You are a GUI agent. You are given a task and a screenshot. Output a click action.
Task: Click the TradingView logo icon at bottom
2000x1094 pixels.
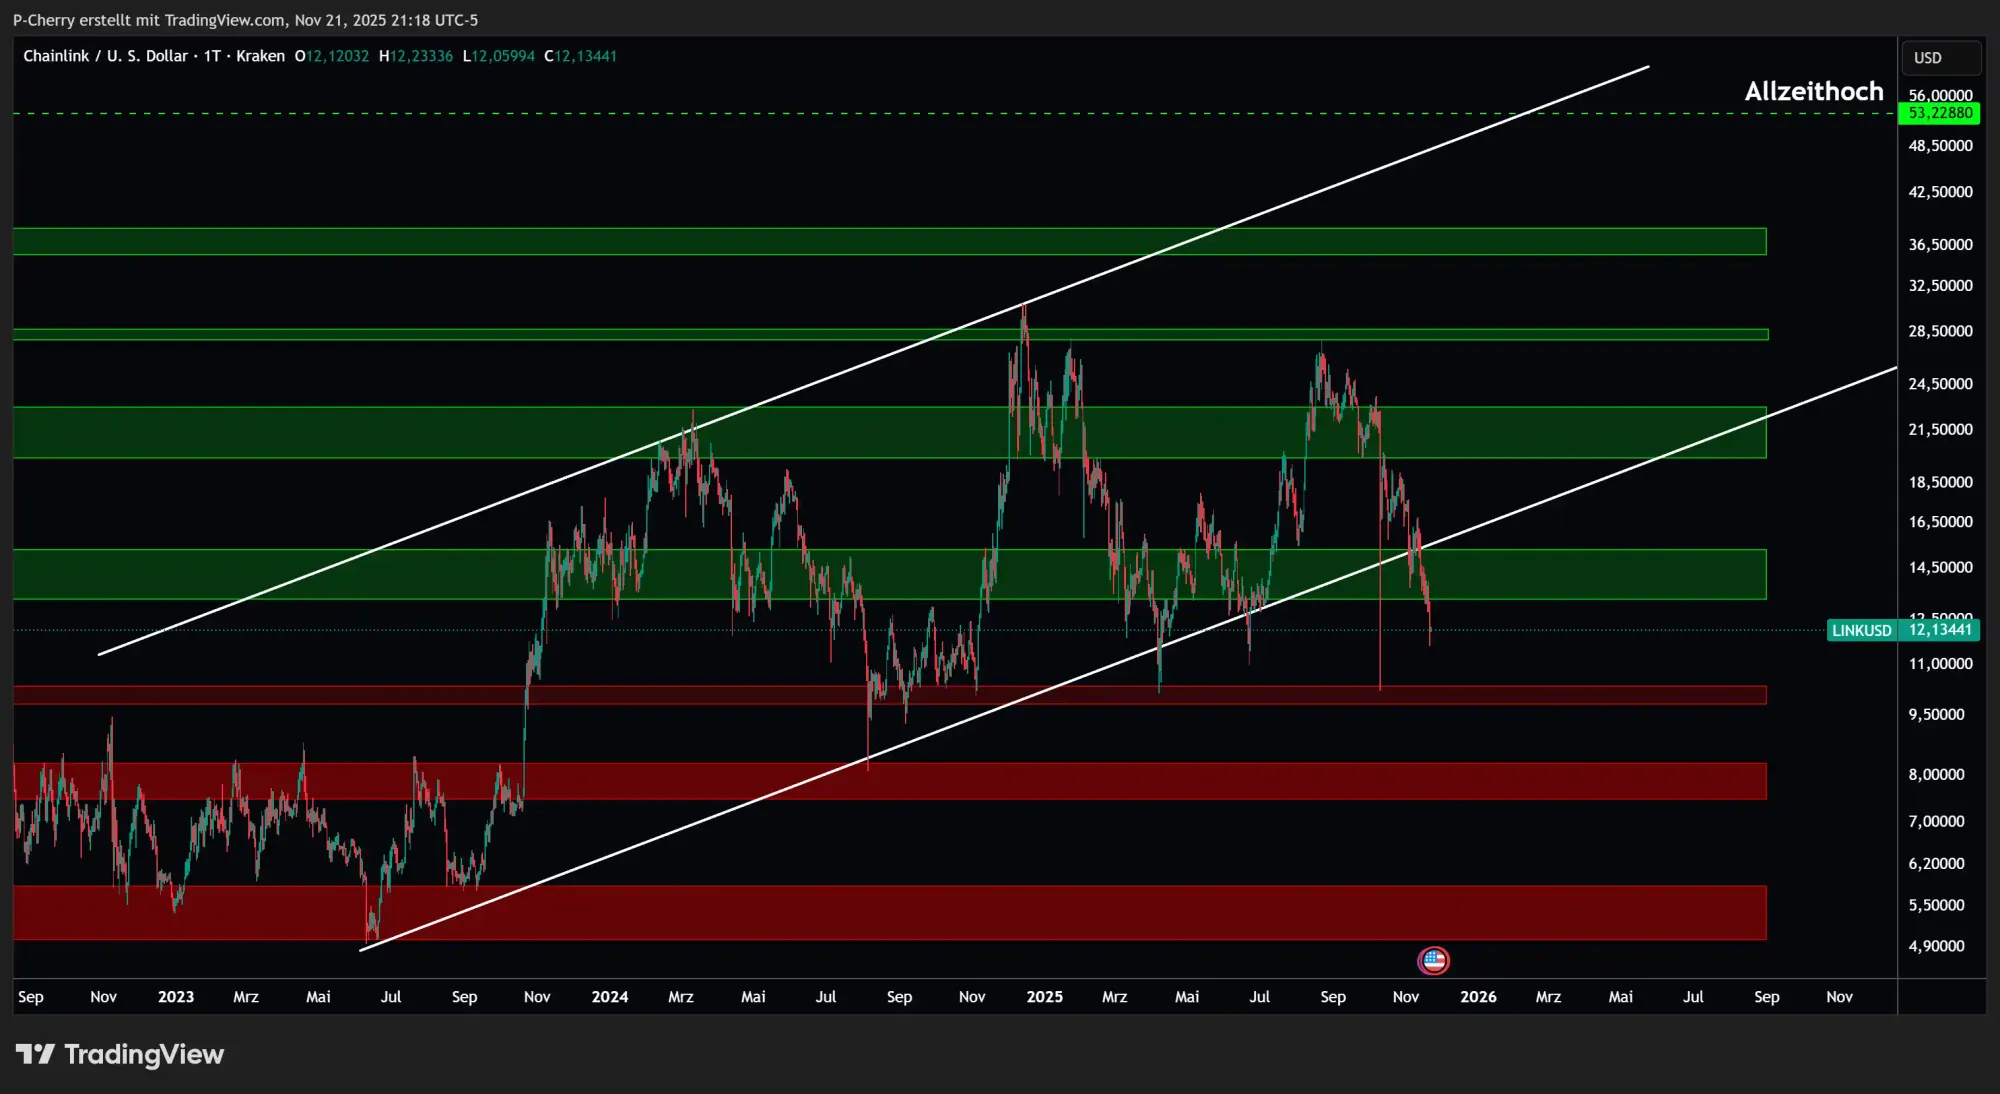[35, 1054]
